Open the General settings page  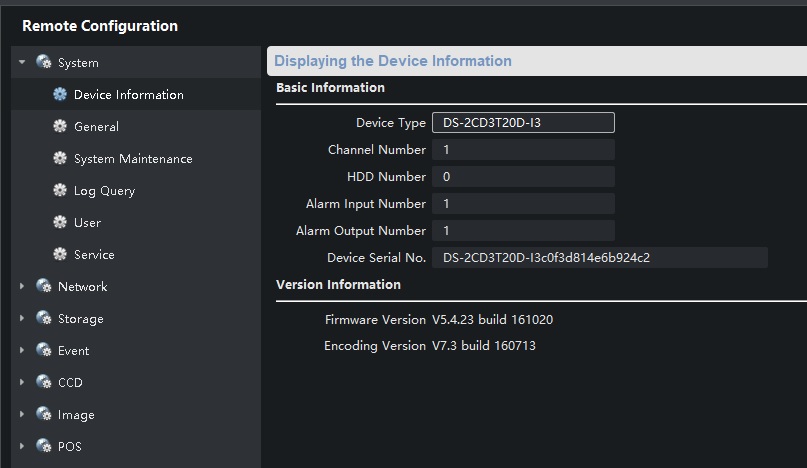96,127
